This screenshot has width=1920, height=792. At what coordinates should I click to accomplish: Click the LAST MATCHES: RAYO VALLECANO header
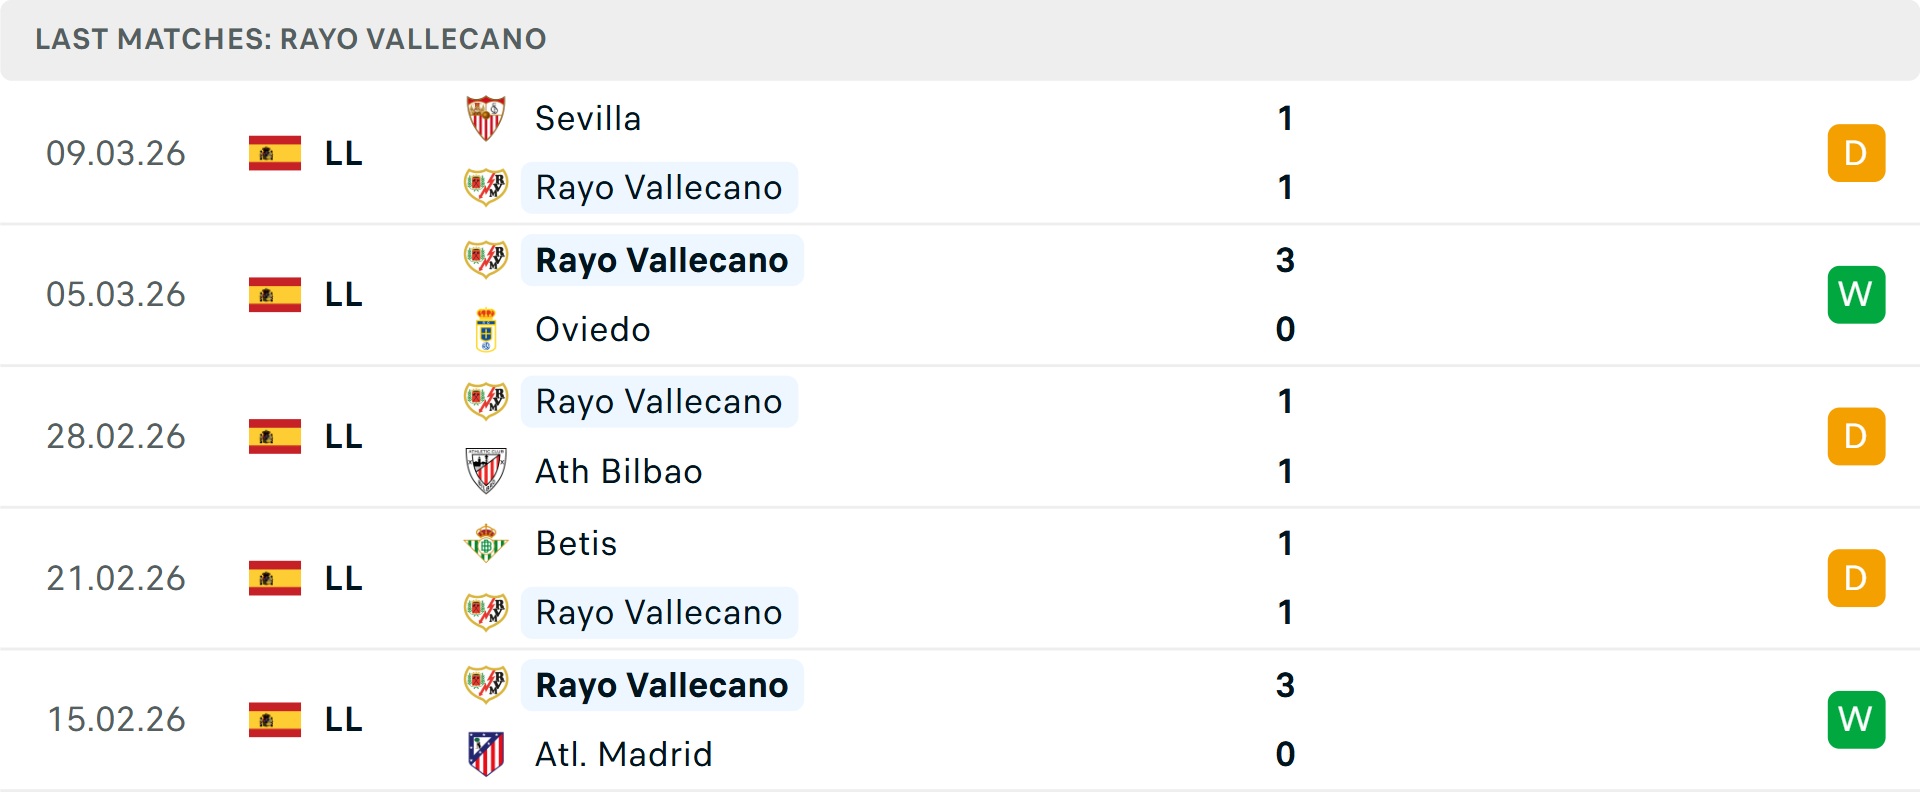pos(290,39)
